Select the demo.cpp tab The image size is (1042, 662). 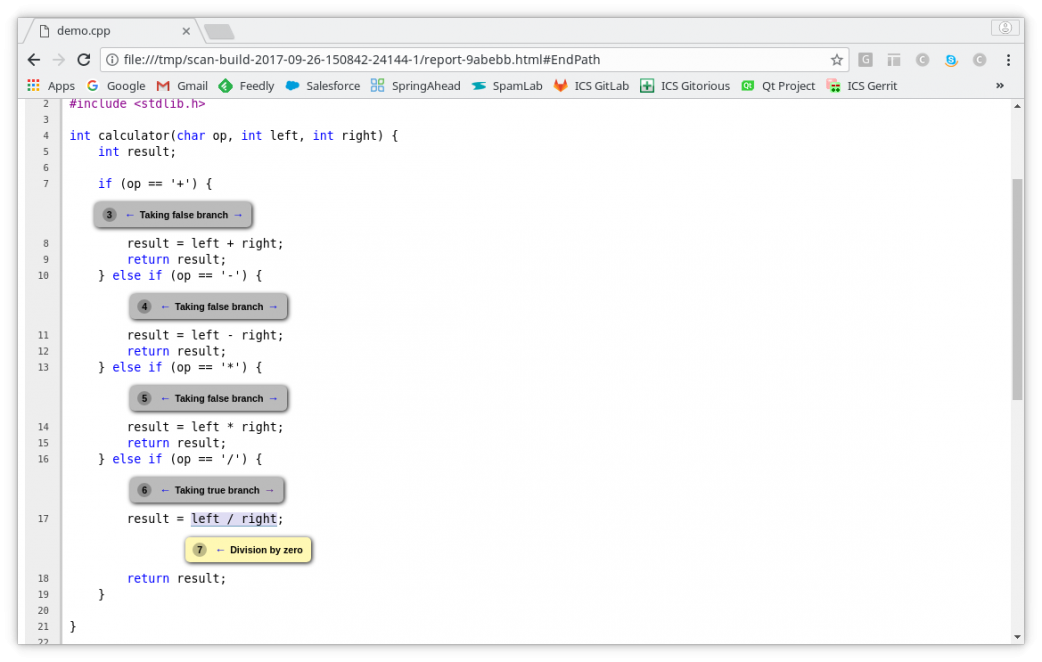click(100, 31)
